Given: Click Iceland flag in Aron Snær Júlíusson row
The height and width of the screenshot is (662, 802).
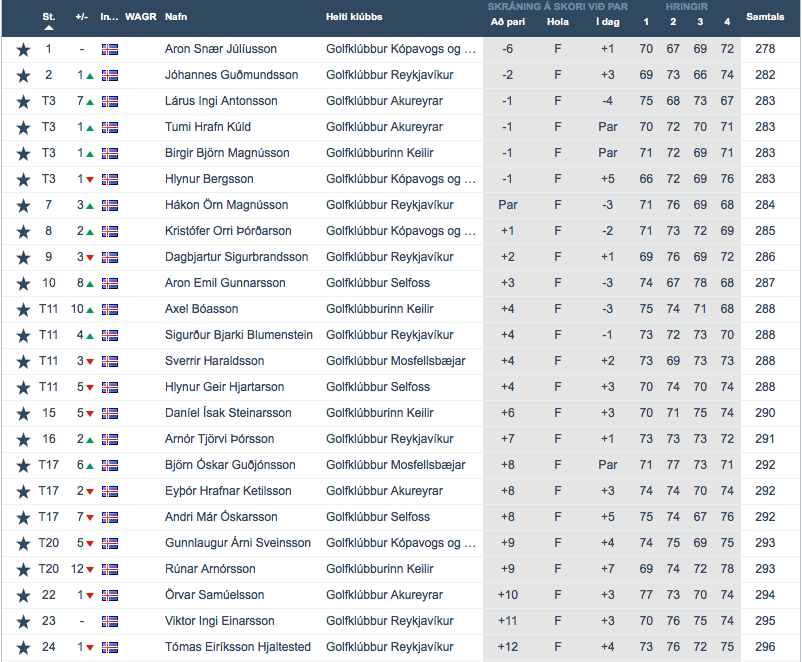Looking at the screenshot, I should click(109, 50).
